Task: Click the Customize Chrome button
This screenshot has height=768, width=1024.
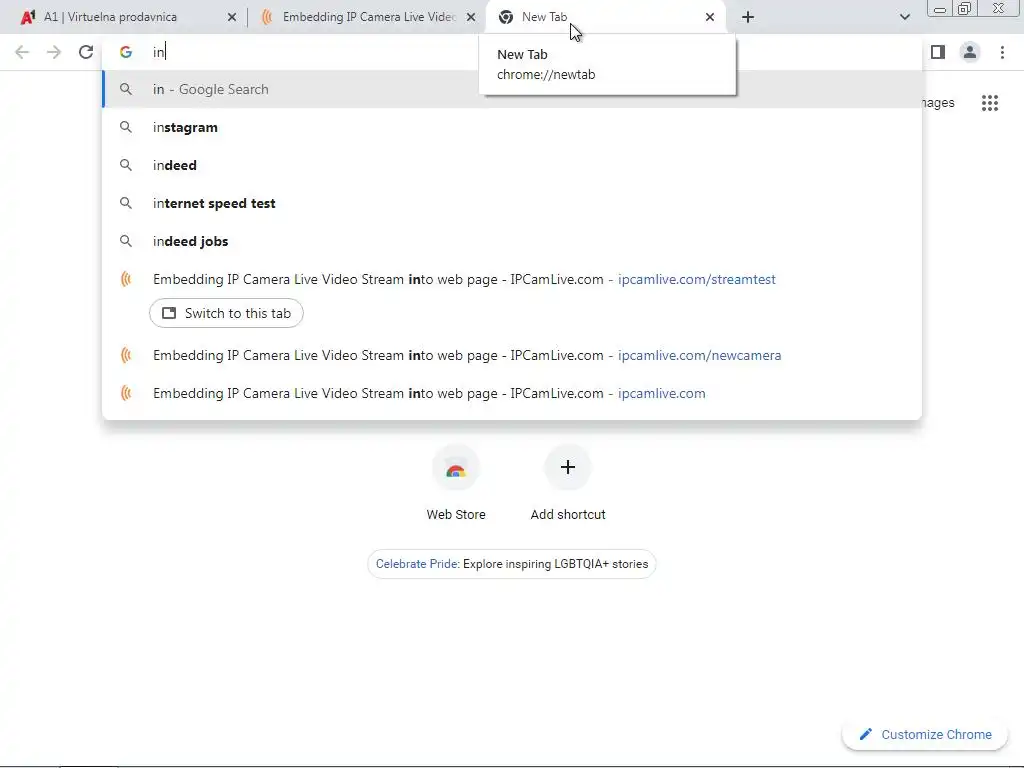Action: pyautogui.click(x=925, y=735)
